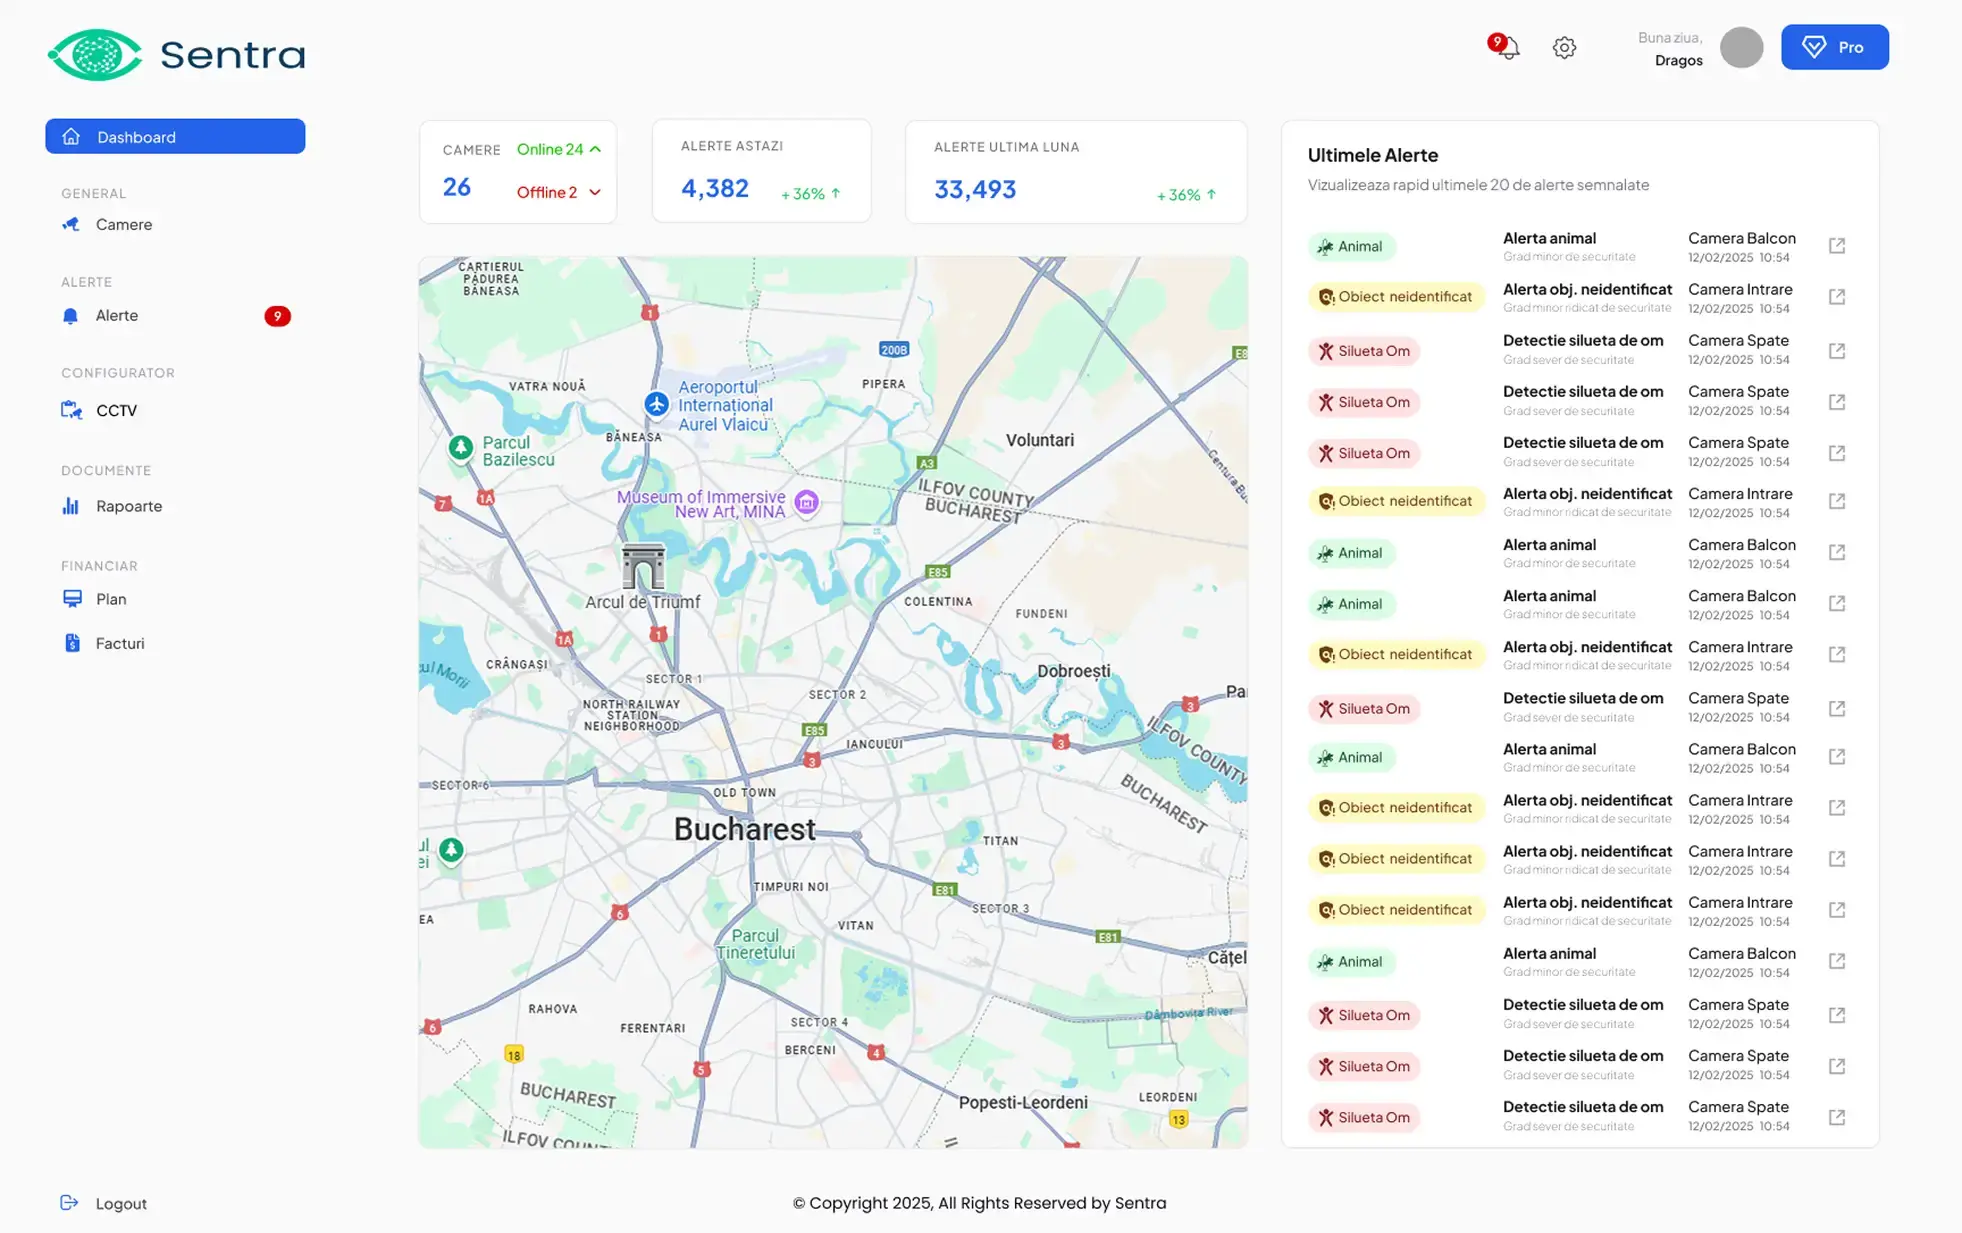Open external link for last Silueta Om alert
The image size is (1962, 1233).
coord(1836,1117)
